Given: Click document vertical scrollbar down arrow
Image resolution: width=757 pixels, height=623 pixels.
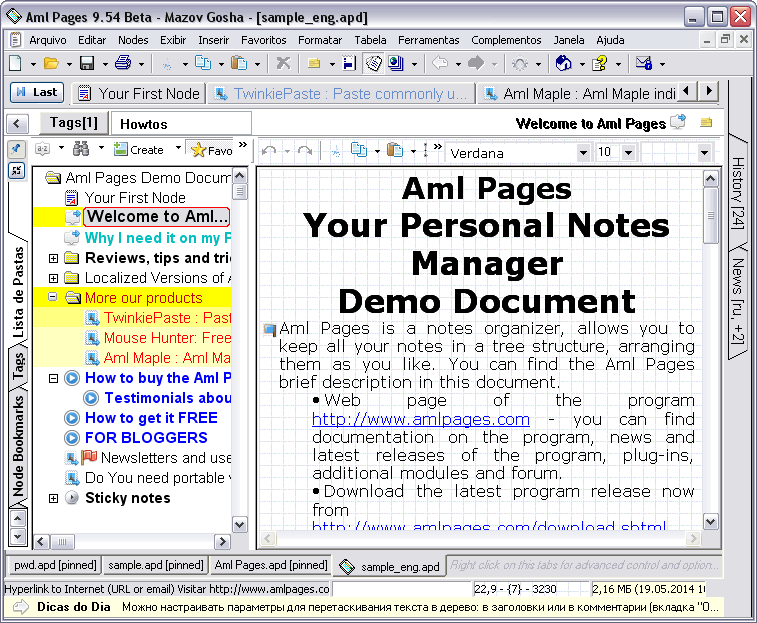Looking at the screenshot, I should point(710,522).
